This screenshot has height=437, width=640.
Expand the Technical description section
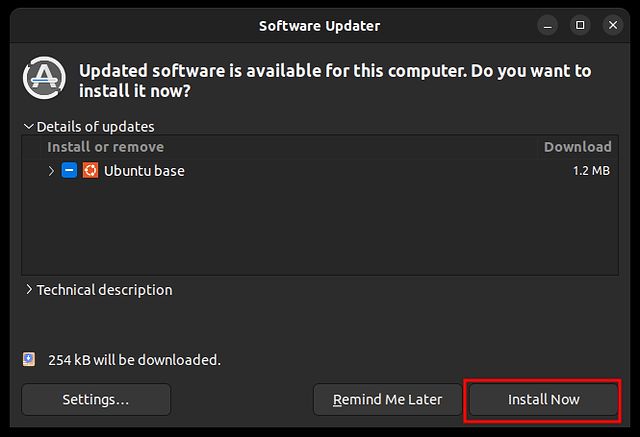coord(29,290)
